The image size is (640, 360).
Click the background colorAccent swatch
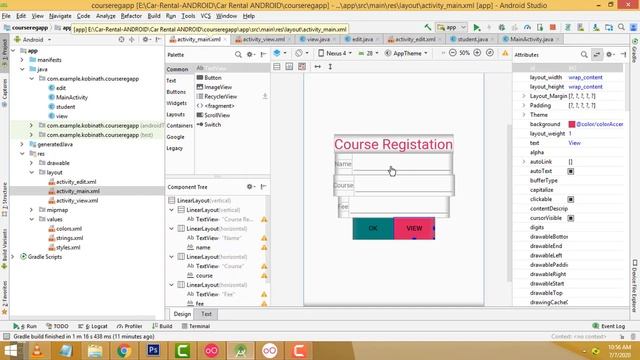[571, 124]
